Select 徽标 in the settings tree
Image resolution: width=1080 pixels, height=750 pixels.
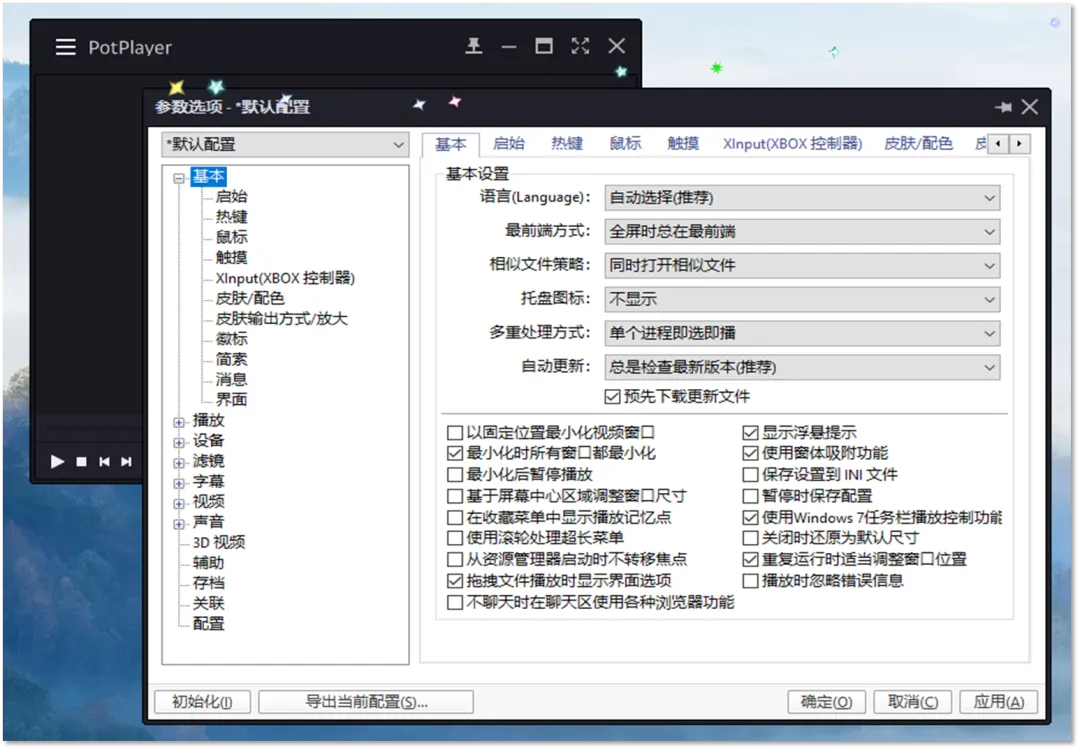point(231,339)
